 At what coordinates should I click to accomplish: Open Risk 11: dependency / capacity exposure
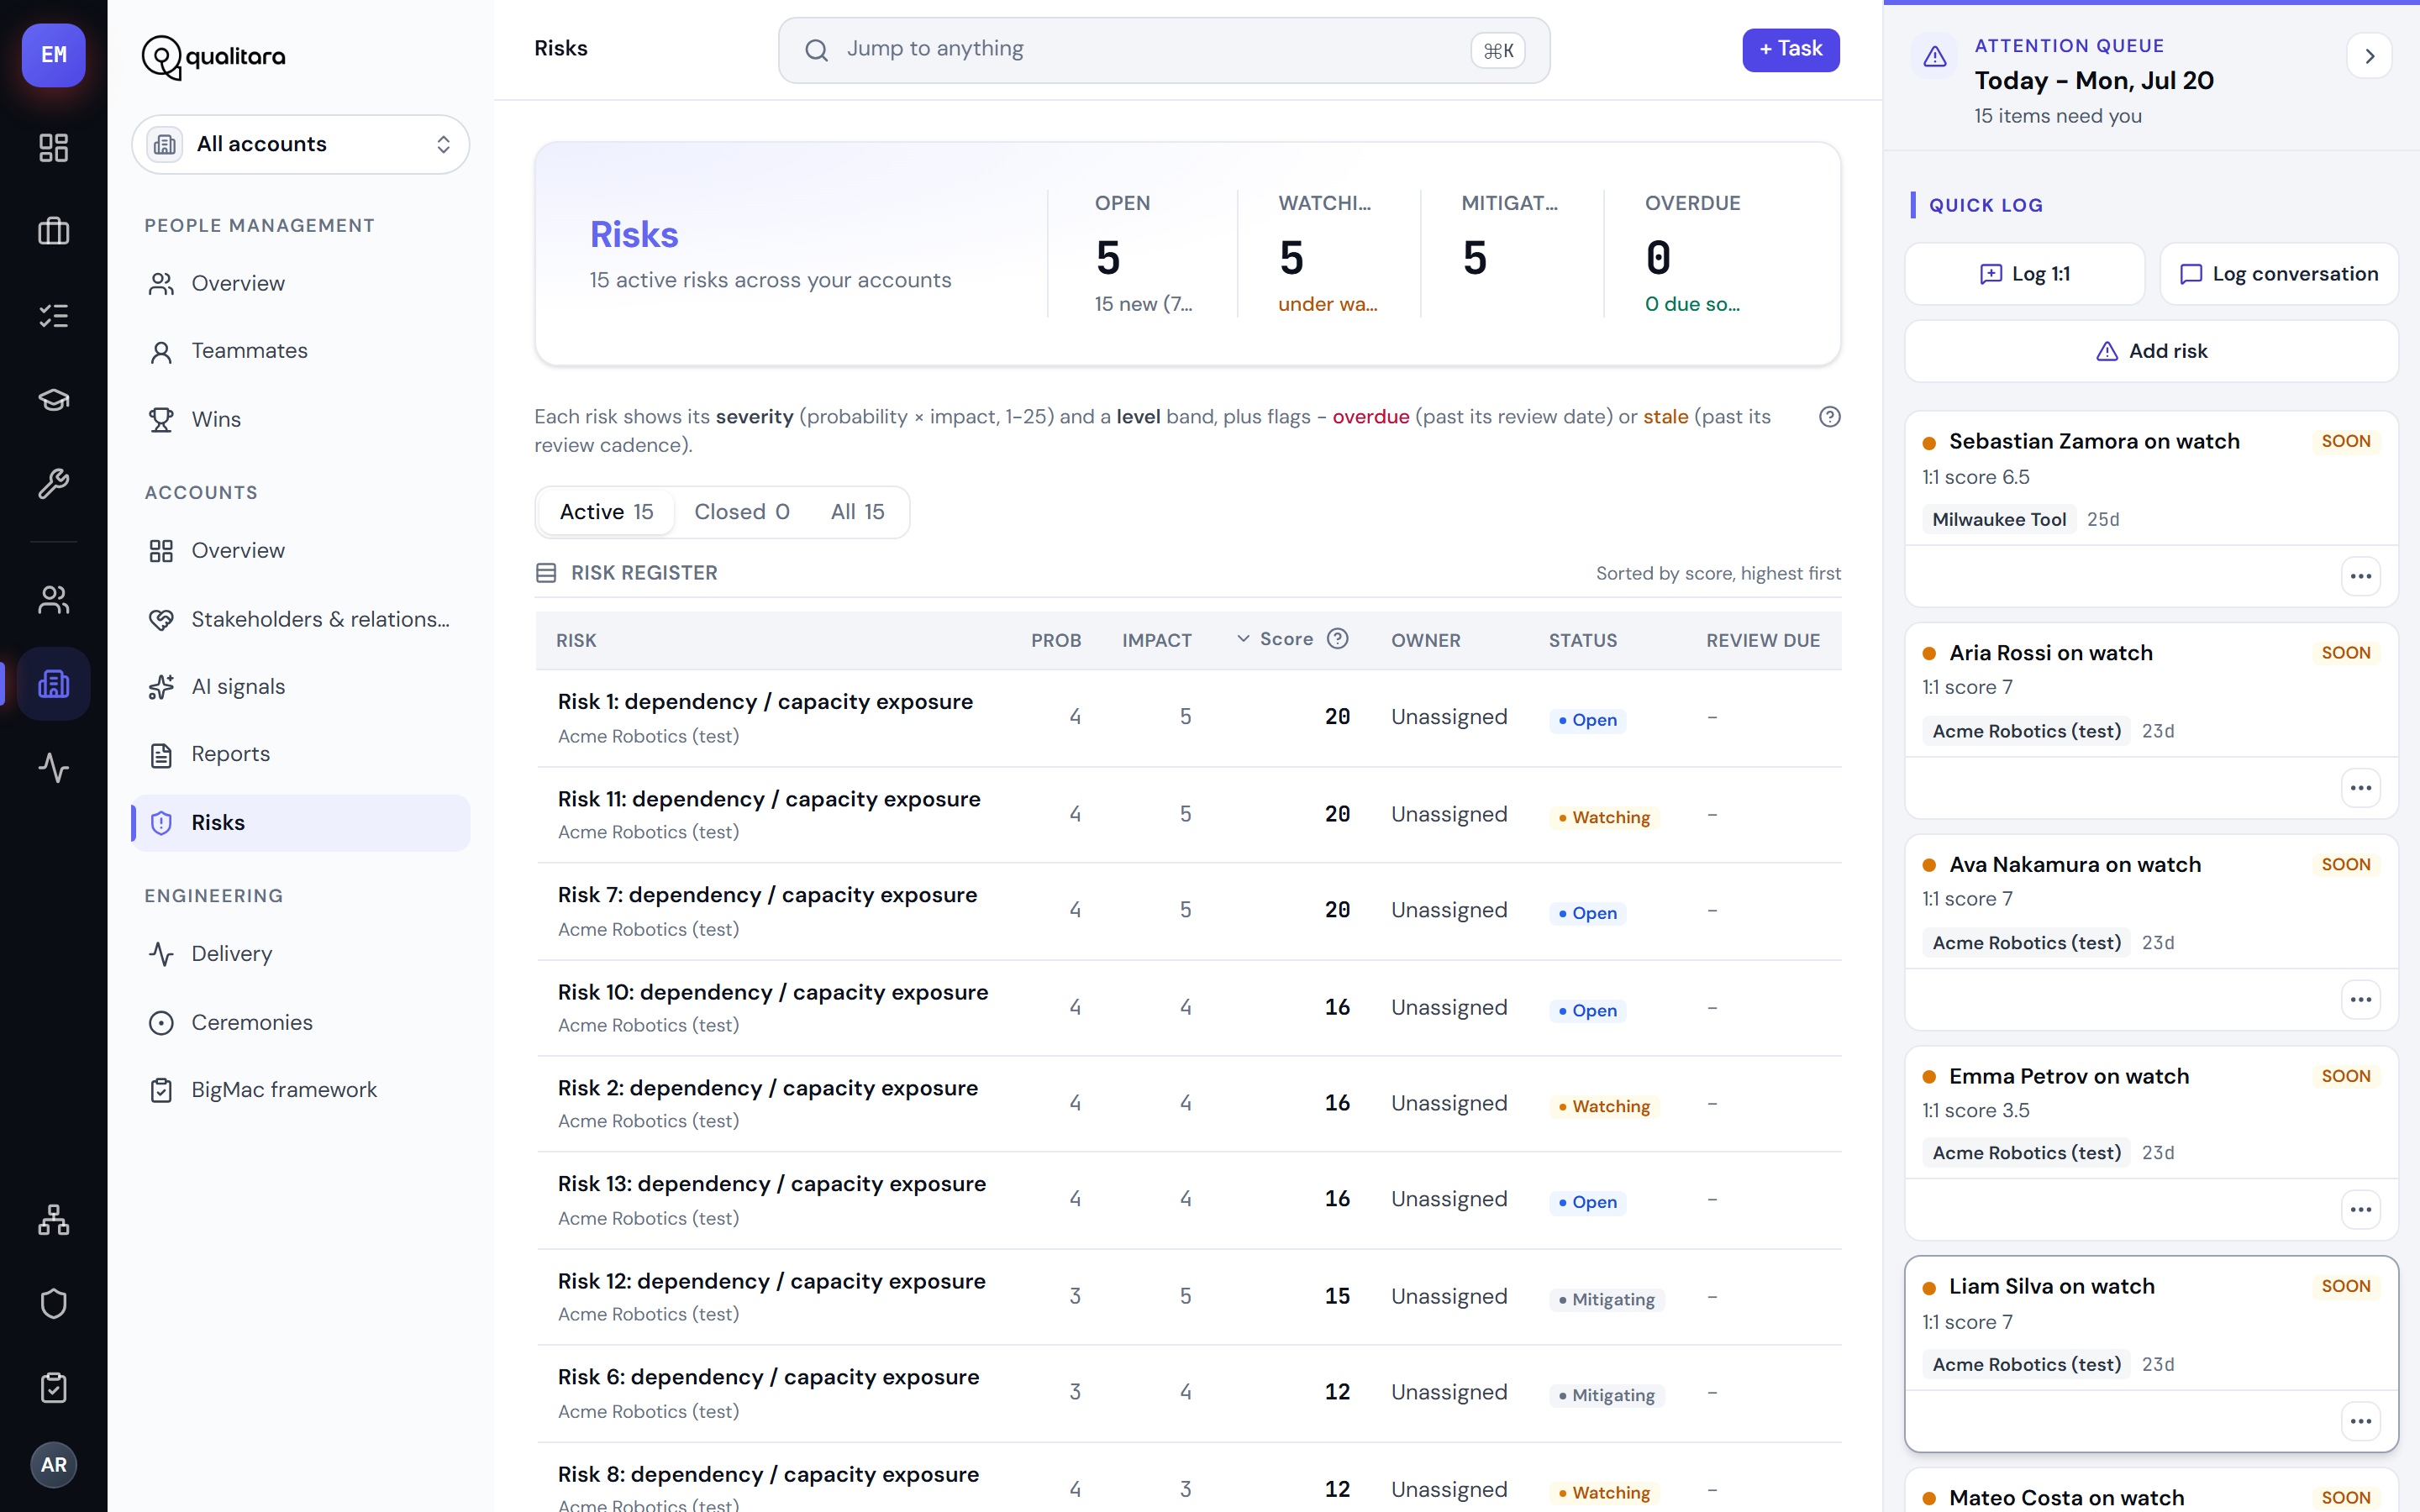coord(769,799)
